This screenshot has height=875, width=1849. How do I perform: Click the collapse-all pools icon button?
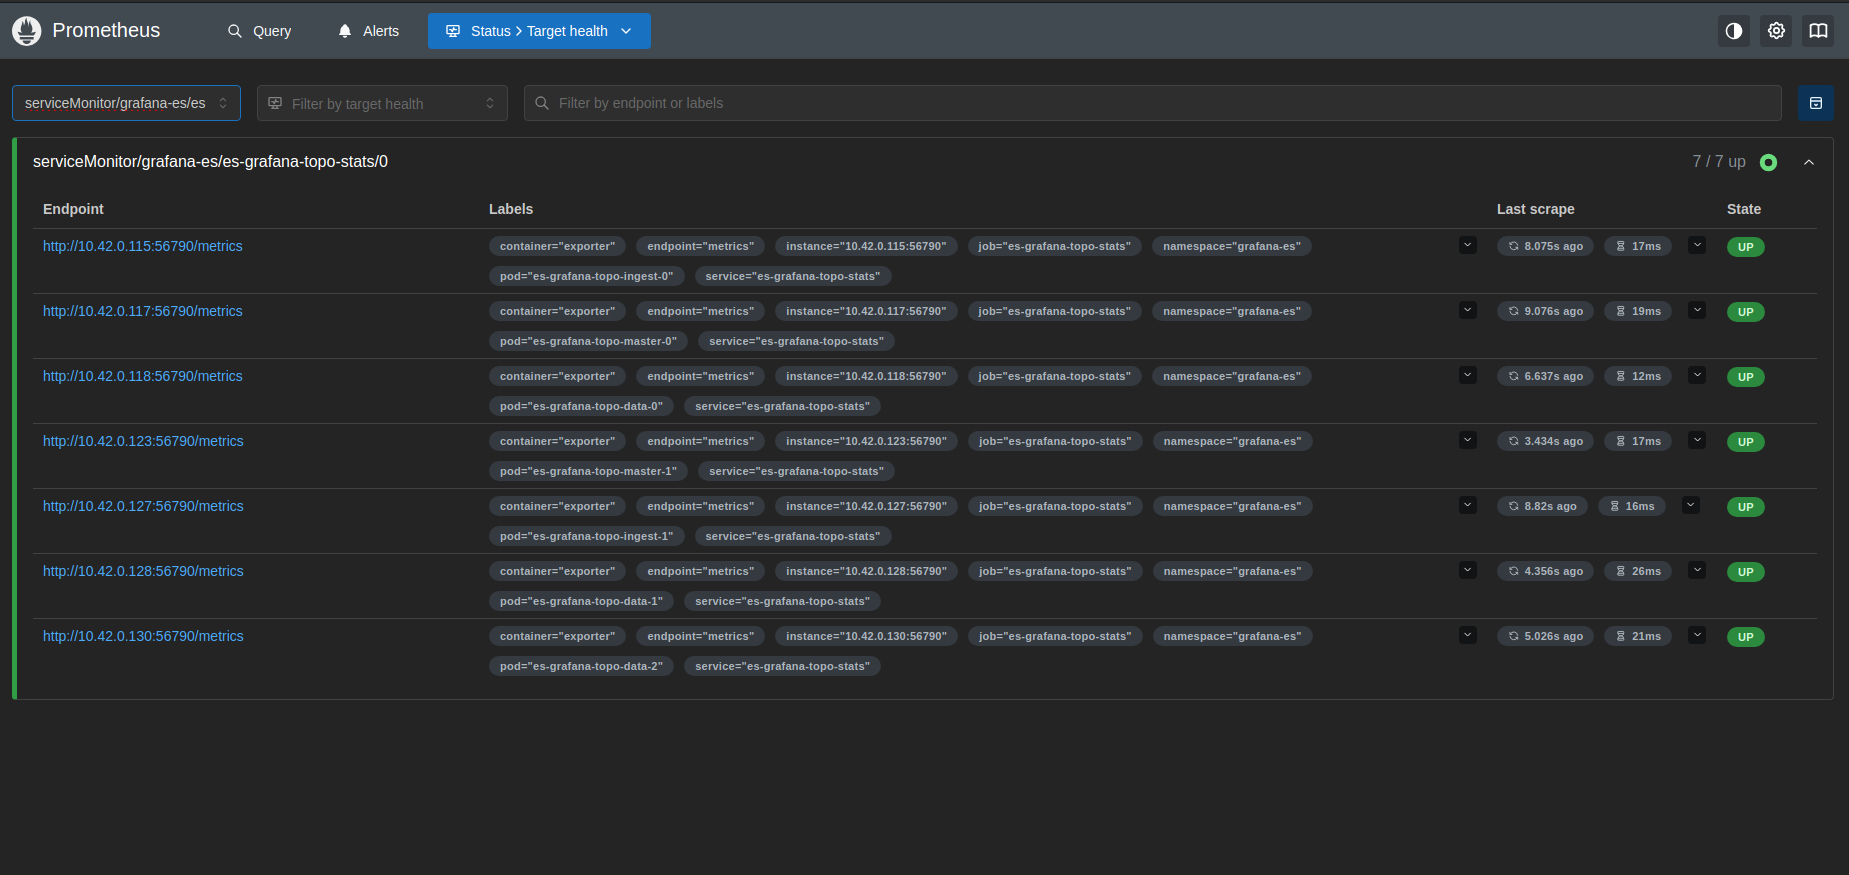tap(1816, 103)
